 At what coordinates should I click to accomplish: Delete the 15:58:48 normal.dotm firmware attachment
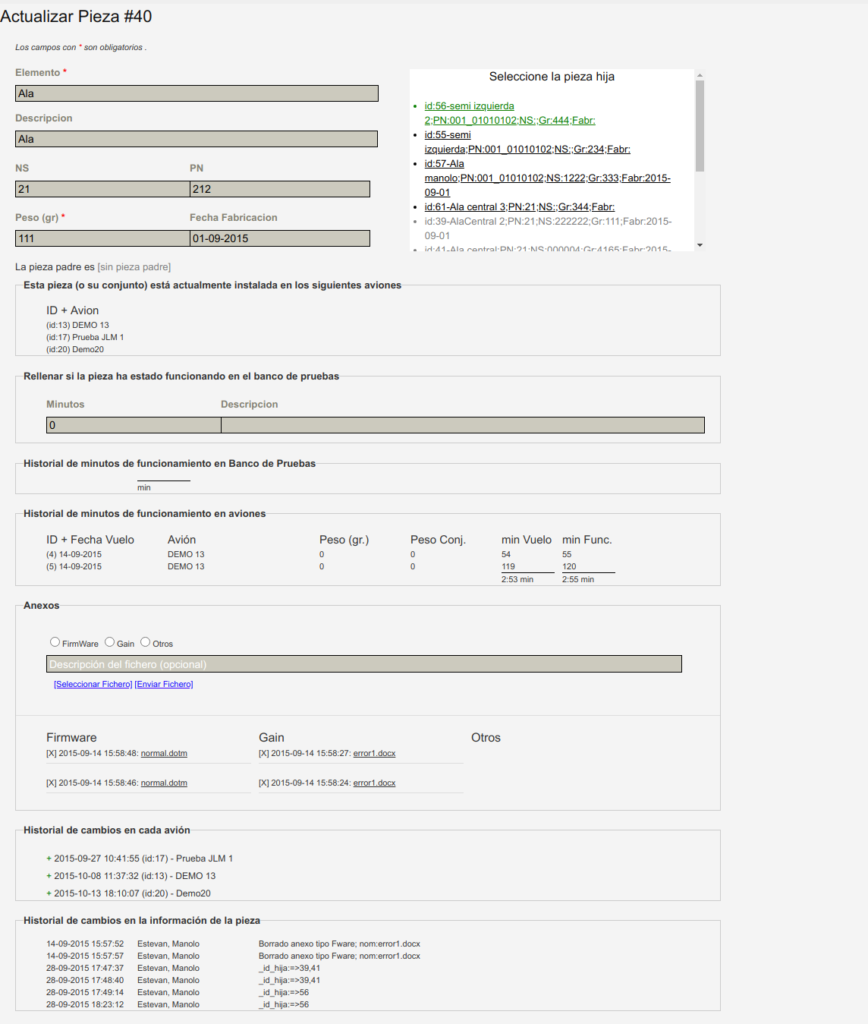click(52, 754)
